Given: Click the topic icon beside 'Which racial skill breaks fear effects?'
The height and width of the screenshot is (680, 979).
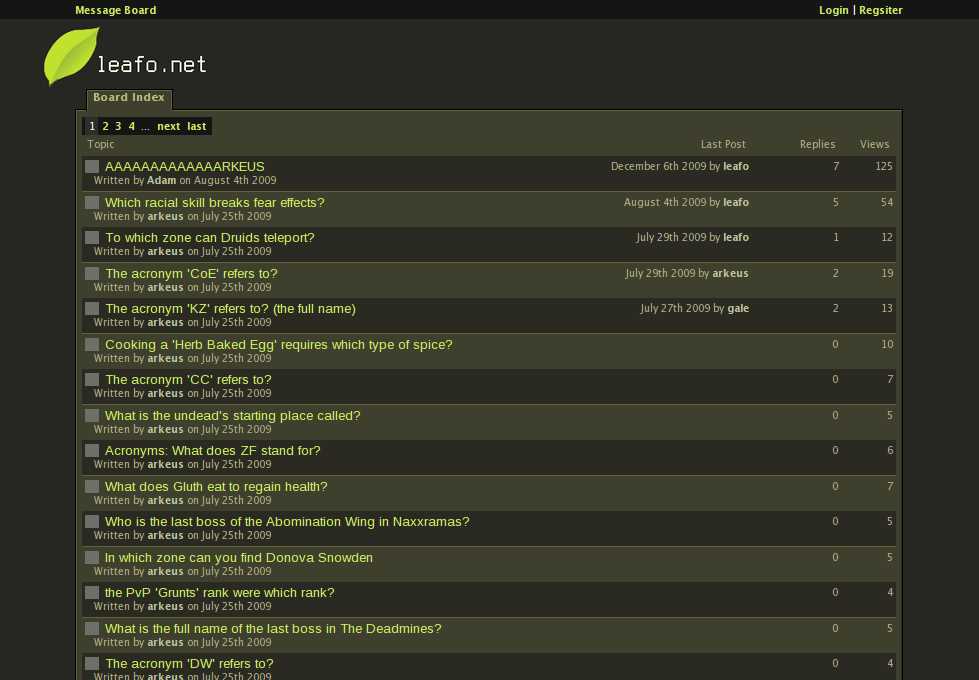Looking at the screenshot, I should point(91,202).
